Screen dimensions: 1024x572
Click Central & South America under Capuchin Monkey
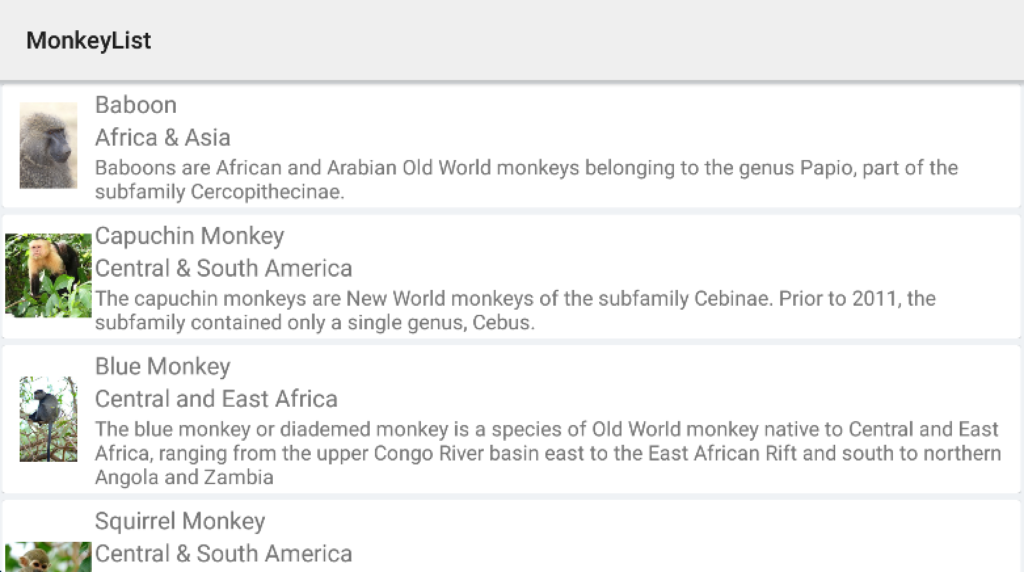point(224,268)
